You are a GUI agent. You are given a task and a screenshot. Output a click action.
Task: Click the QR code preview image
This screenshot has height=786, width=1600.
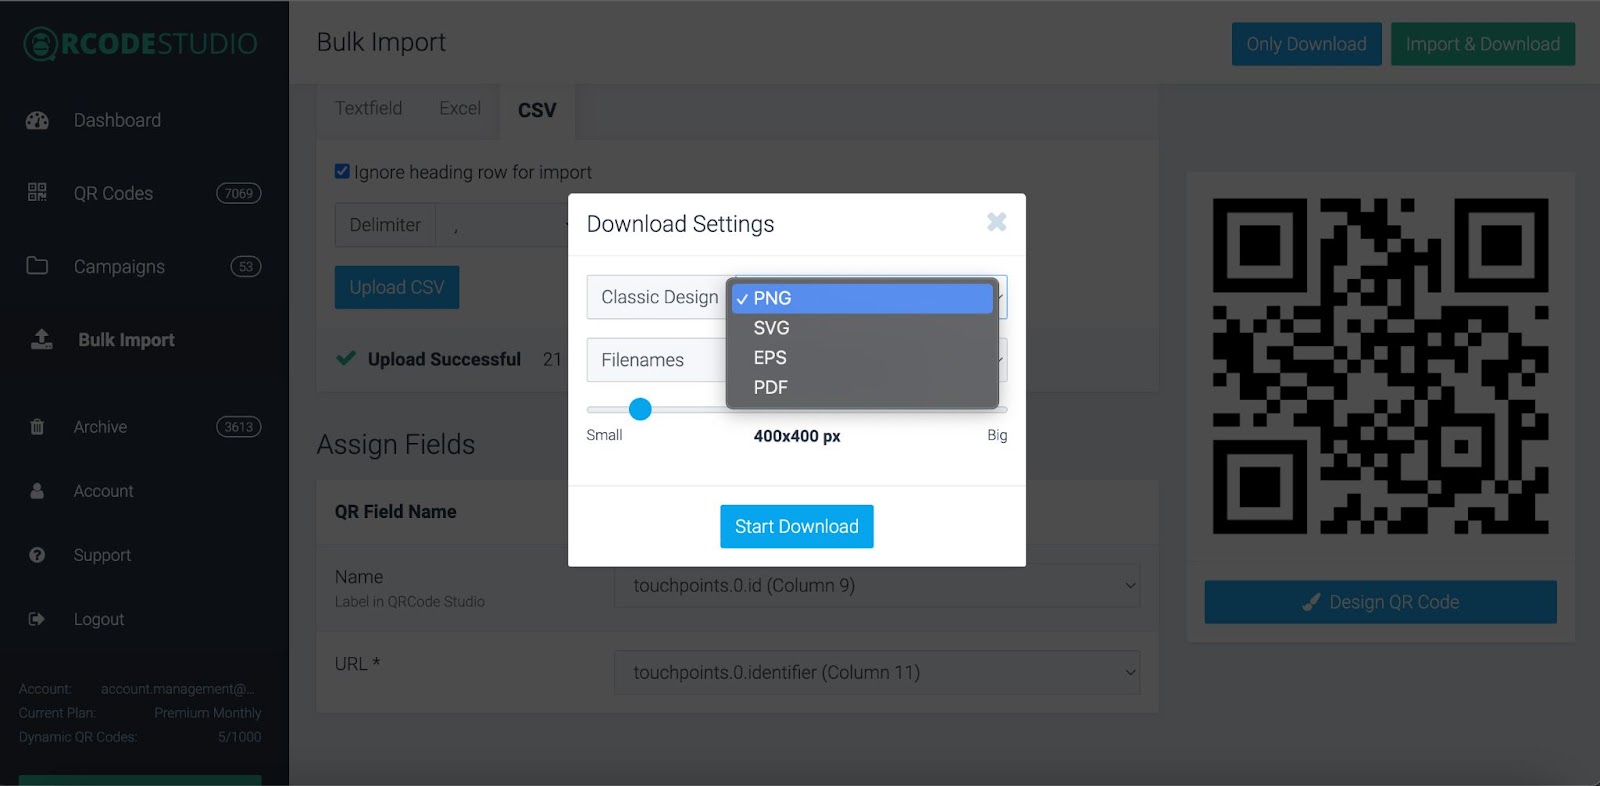pyautogui.click(x=1380, y=366)
